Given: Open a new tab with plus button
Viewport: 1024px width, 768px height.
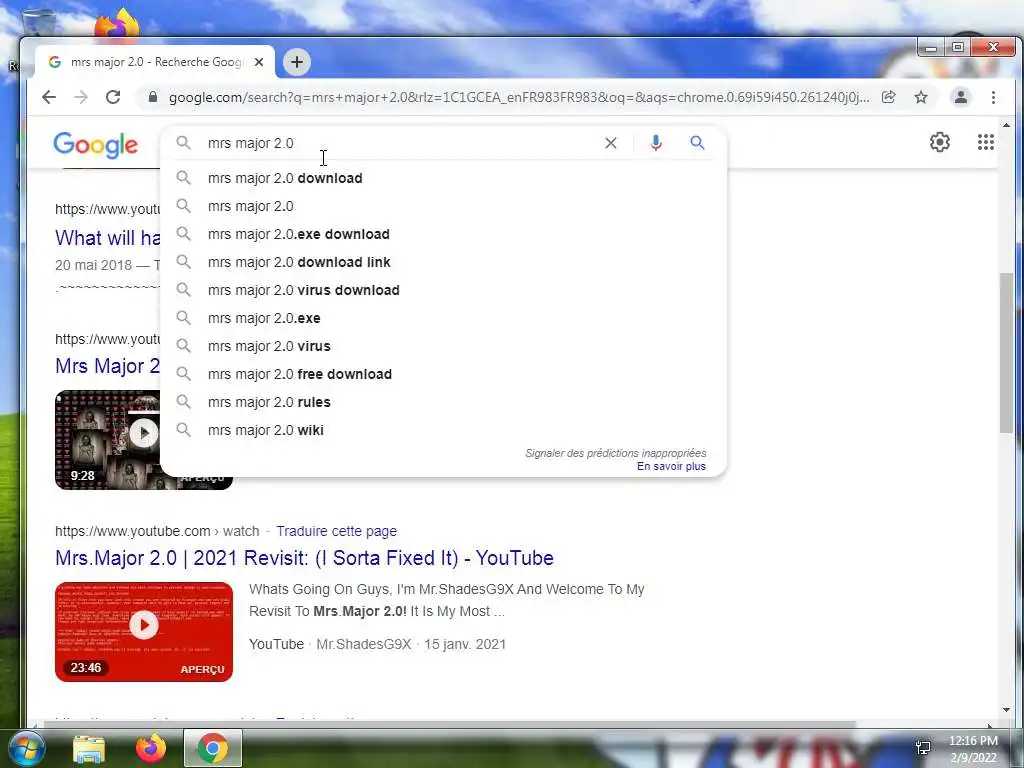Looking at the screenshot, I should click(x=296, y=62).
